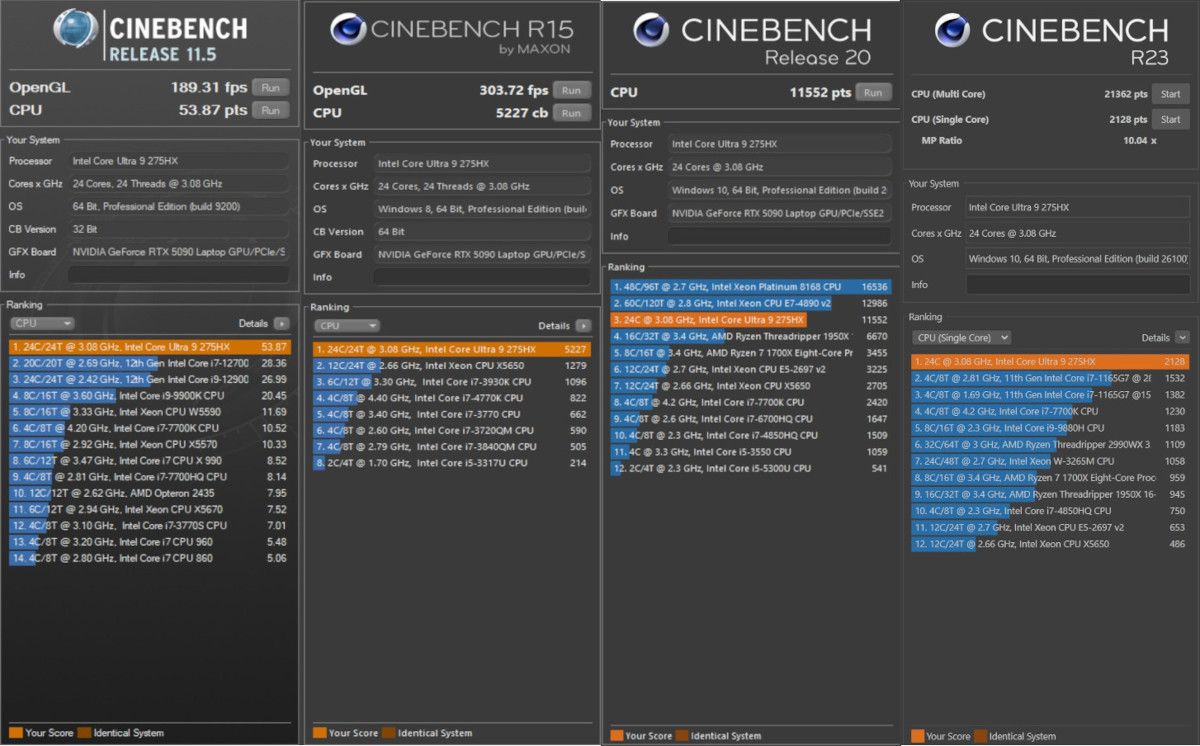The width and height of the screenshot is (1200, 746).
Task: Expand the Details dropdown in R23 ranking
Action: coord(1182,338)
